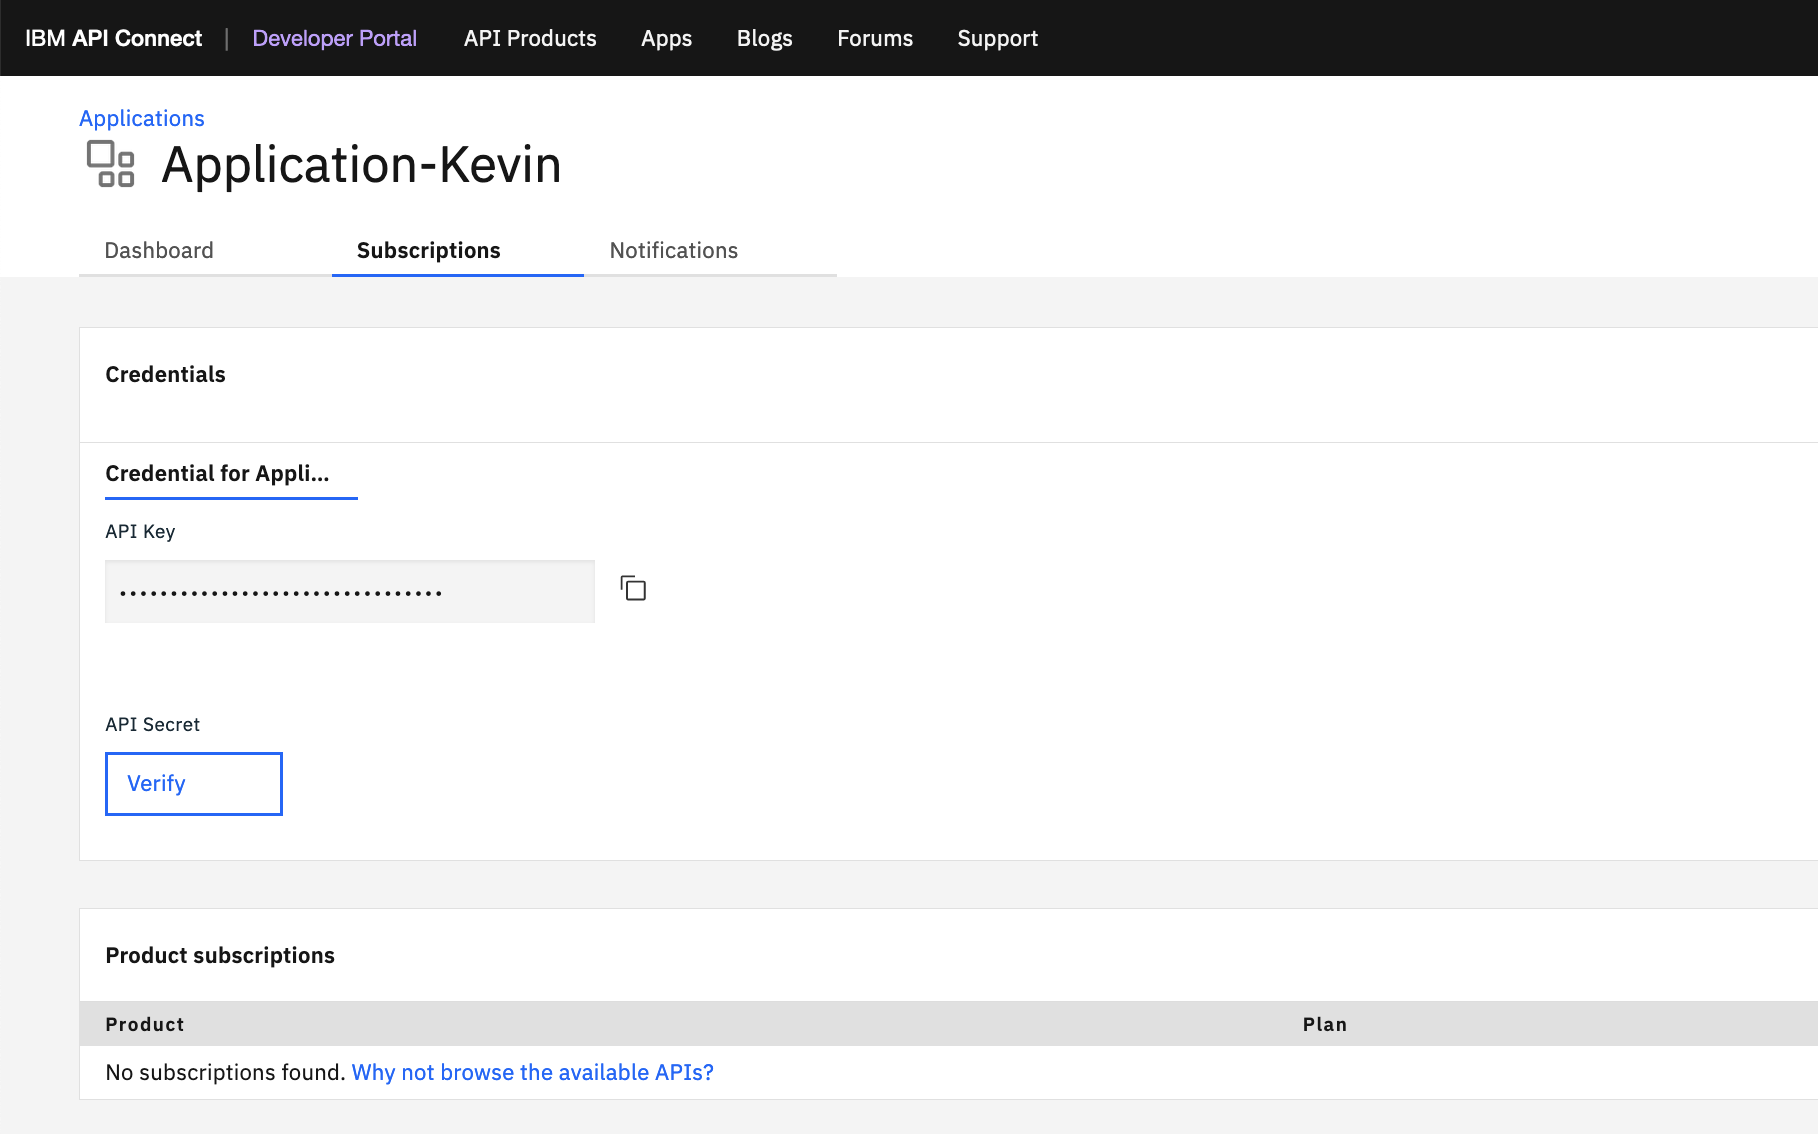Image resolution: width=1818 pixels, height=1134 pixels.
Task: Click the IBM API Connect logo
Action: click(113, 38)
